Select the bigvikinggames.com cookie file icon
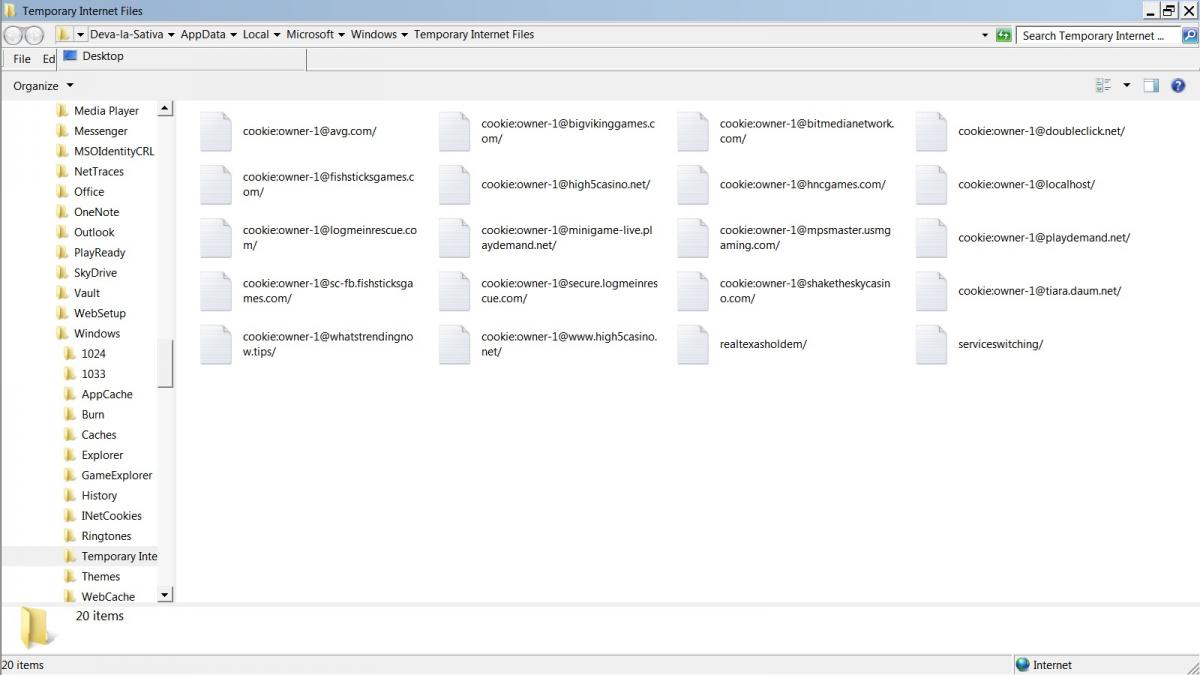This screenshot has height=675, width=1200. click(454, 131)
